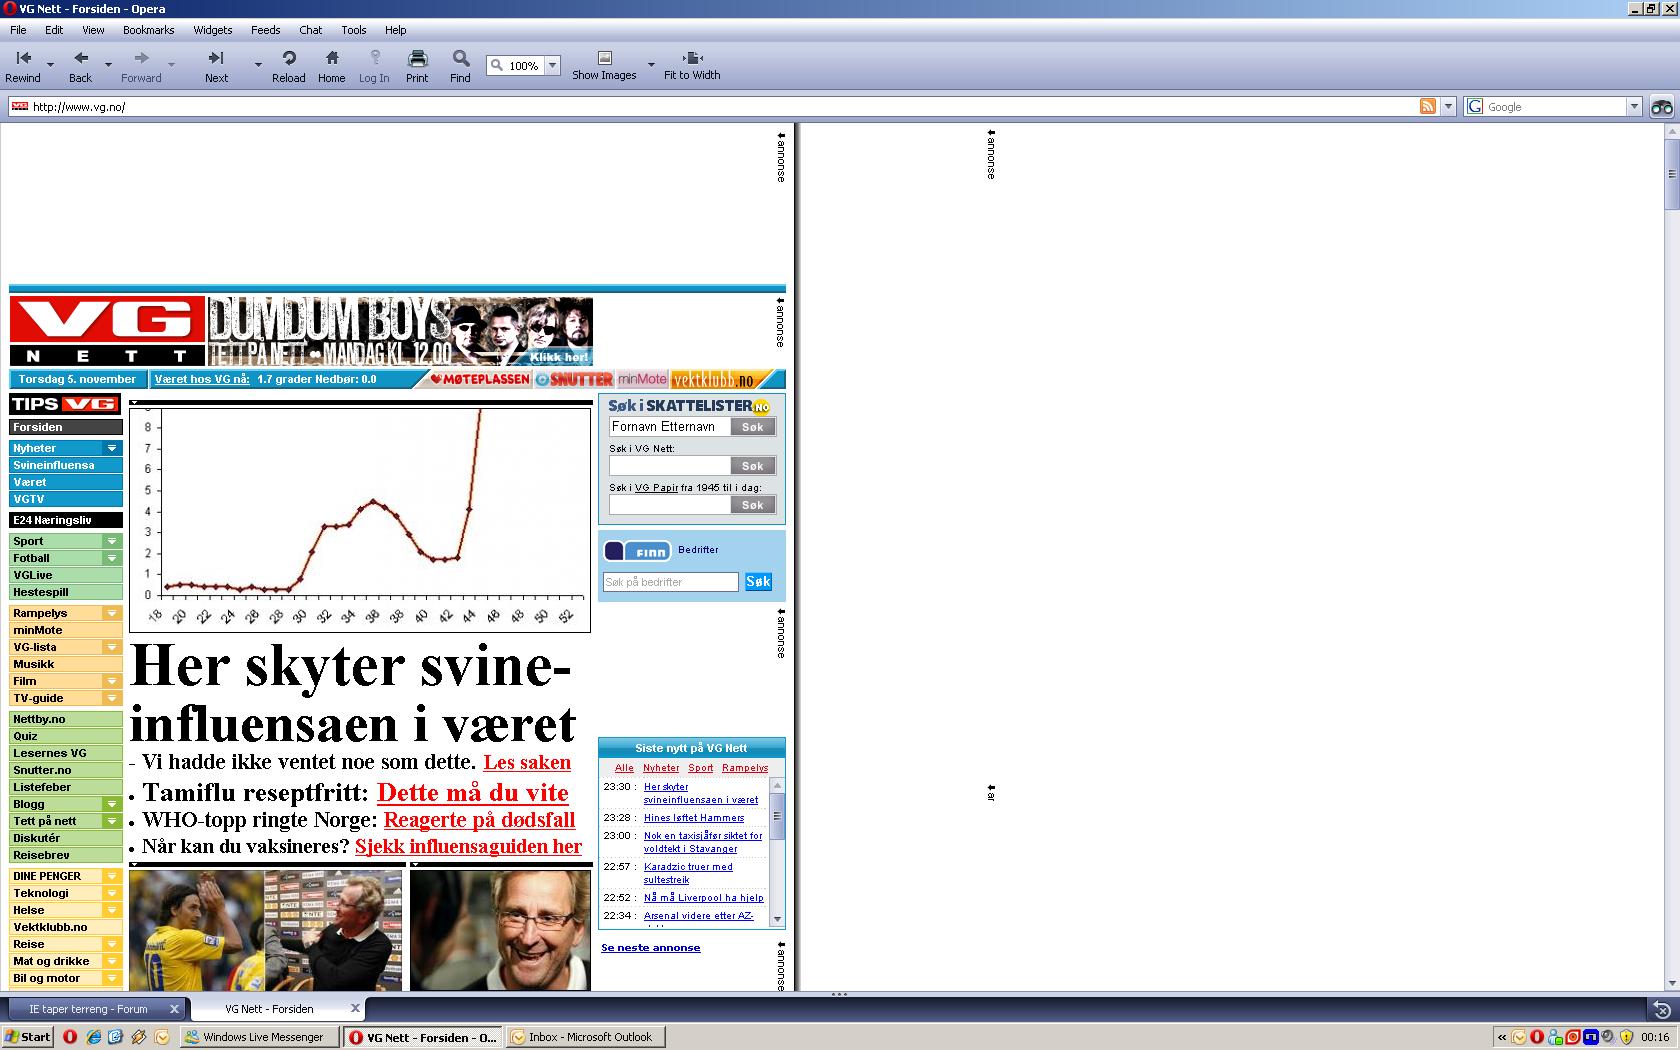Open the zoom level dropdown
Viewport: 1680px width, 1050px height.
point(552,66)
